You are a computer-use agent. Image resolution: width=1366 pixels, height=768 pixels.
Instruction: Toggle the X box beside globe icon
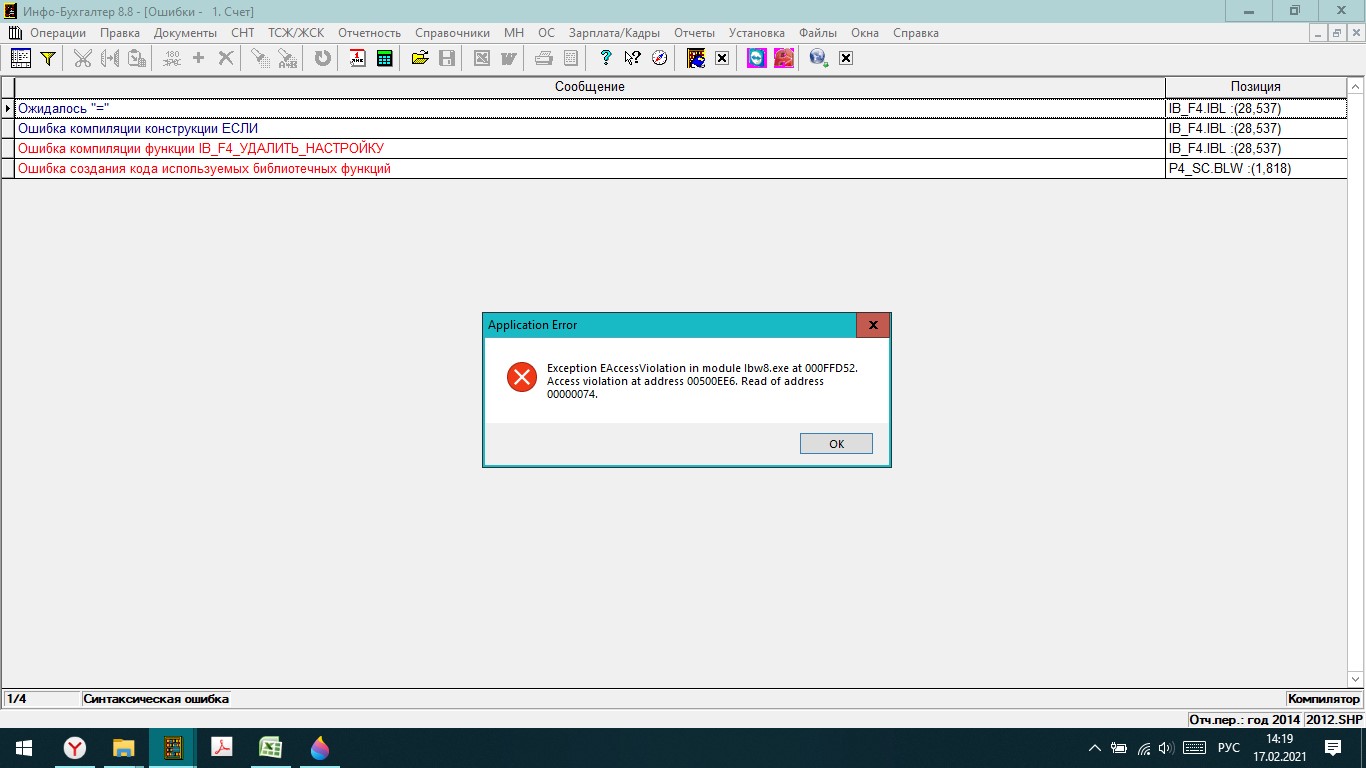(x=845, y=58)
